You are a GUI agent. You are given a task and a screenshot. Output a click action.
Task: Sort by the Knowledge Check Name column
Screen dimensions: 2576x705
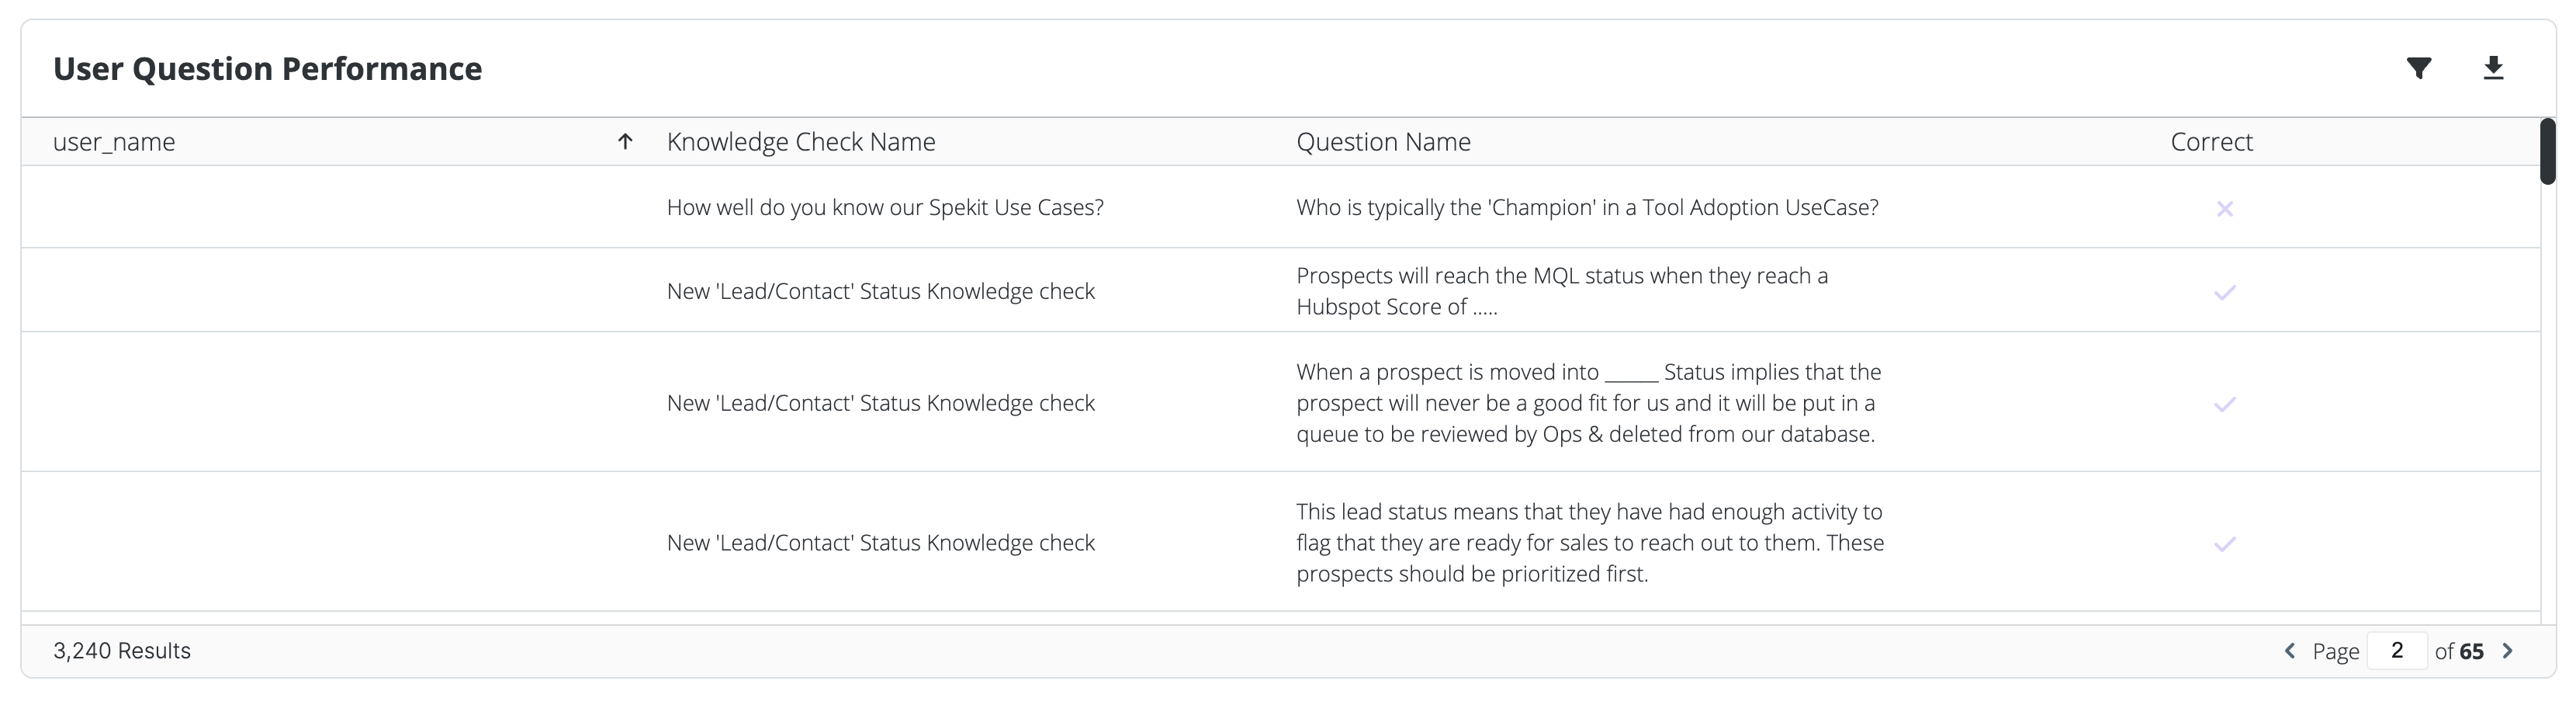point(801,142)
